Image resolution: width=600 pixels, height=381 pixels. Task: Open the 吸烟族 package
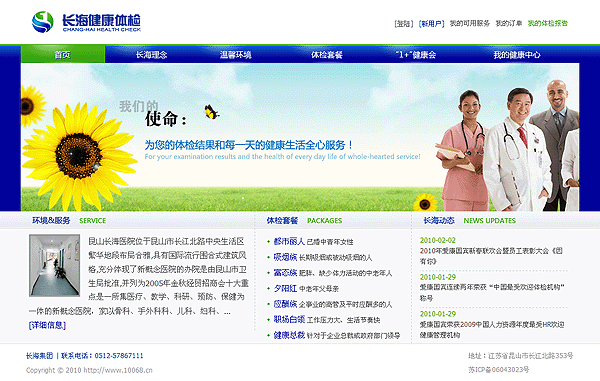pyautogui.click(x=285, y=257)
